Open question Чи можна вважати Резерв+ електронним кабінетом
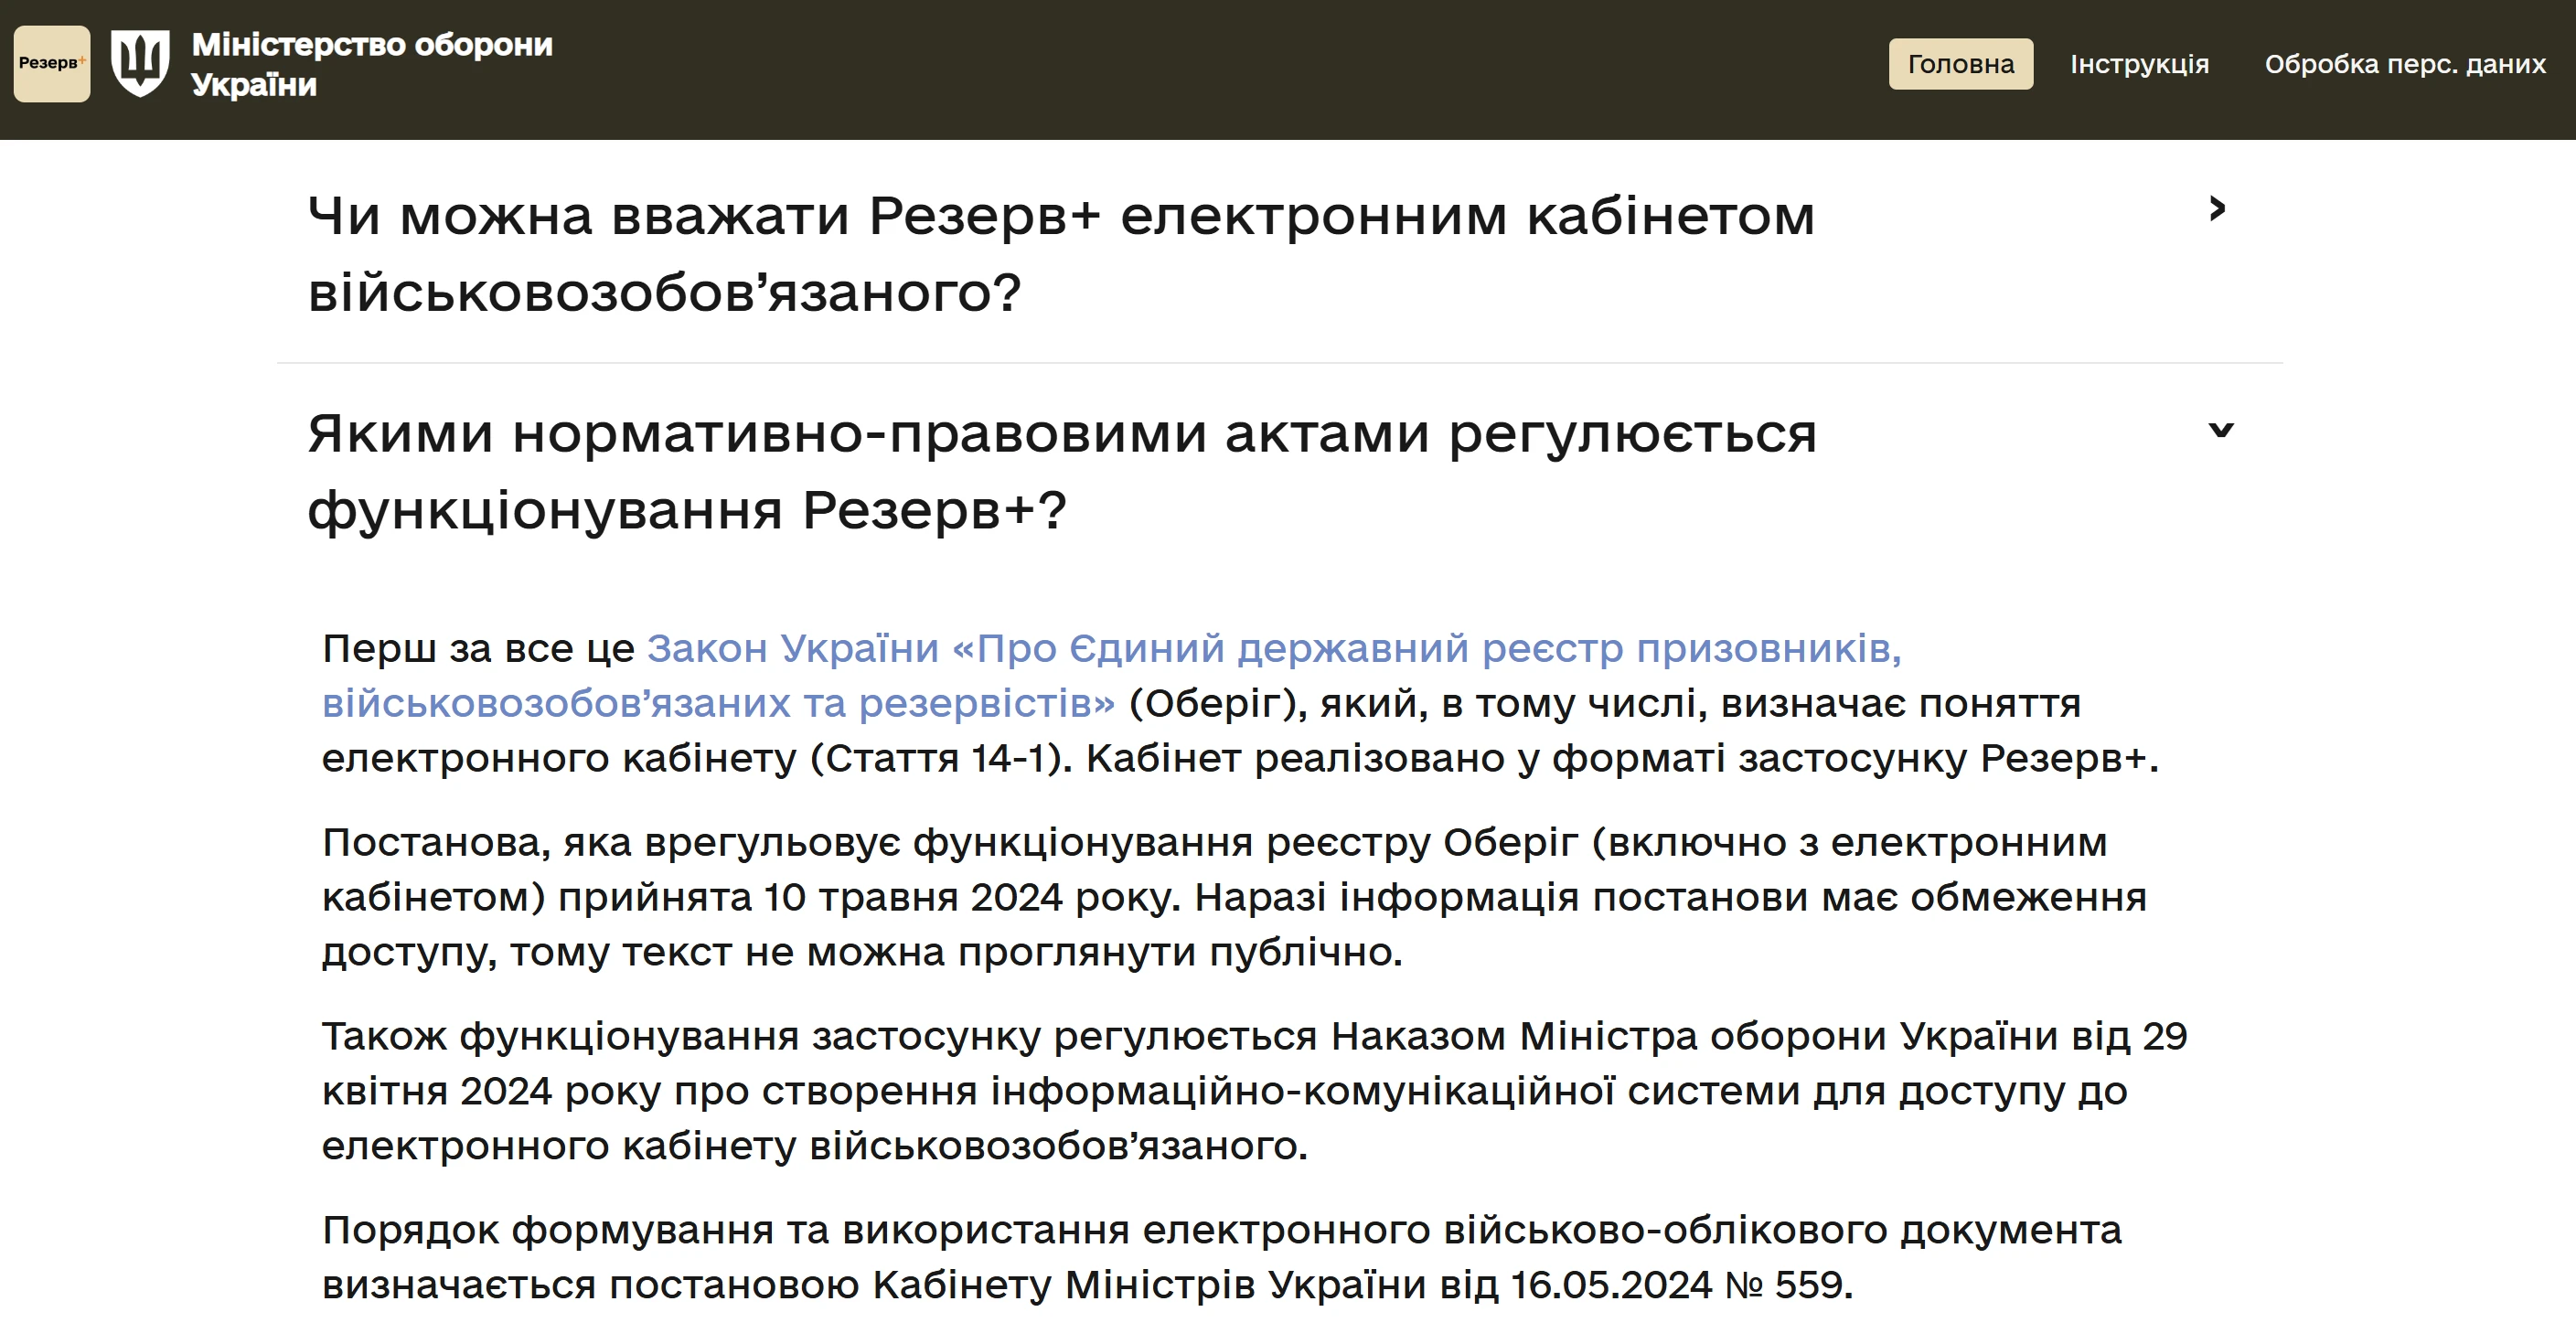 click(1061, 254)
